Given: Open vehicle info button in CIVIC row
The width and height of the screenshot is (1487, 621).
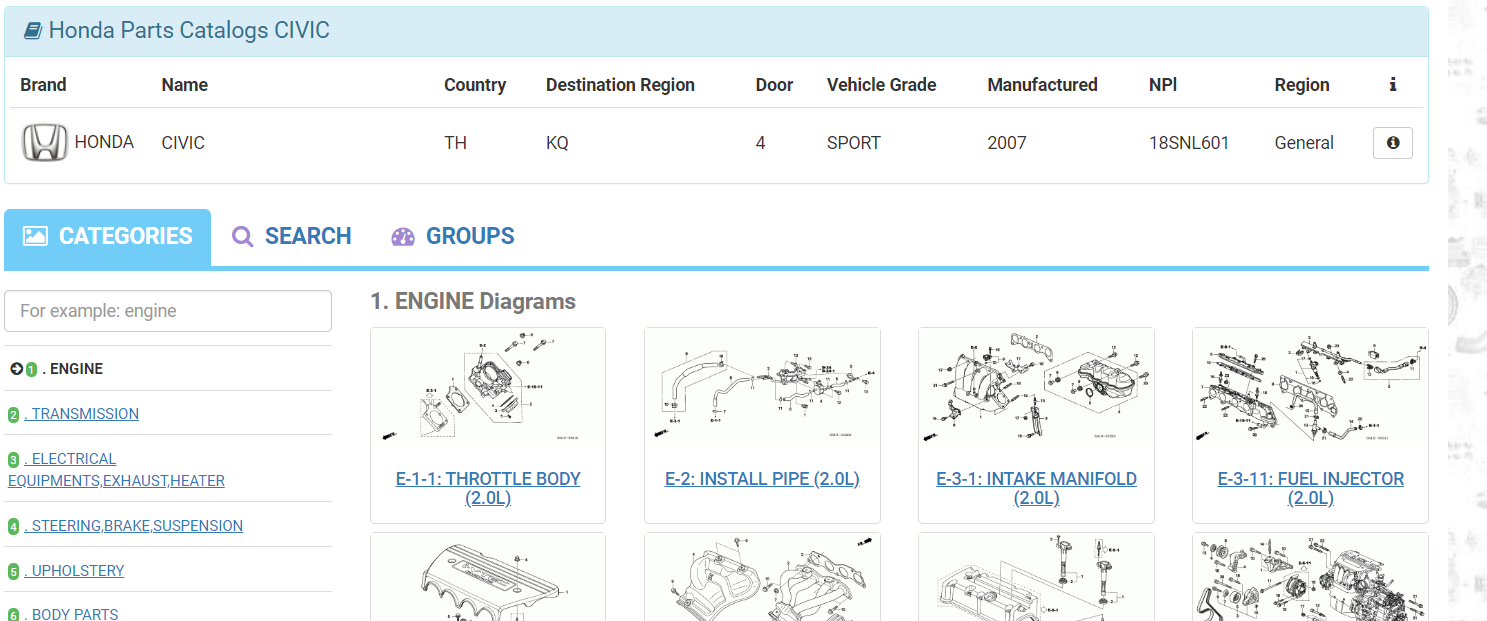Looking at the screenshot, I should coord(1392,143).
